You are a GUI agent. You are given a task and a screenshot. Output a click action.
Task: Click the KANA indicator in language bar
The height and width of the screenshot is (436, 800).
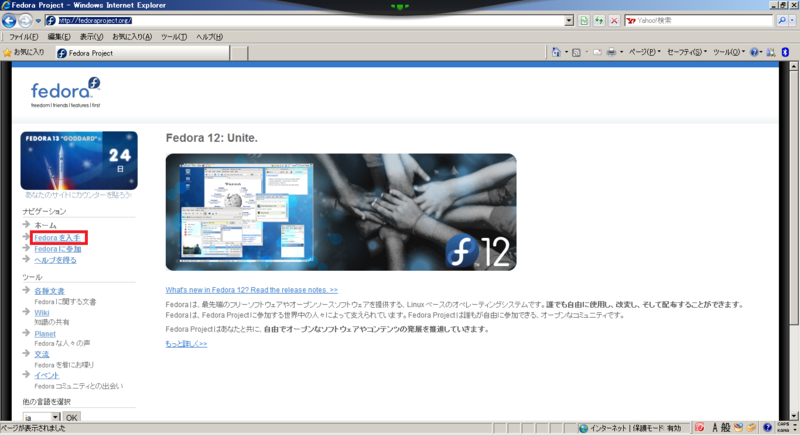783,430
